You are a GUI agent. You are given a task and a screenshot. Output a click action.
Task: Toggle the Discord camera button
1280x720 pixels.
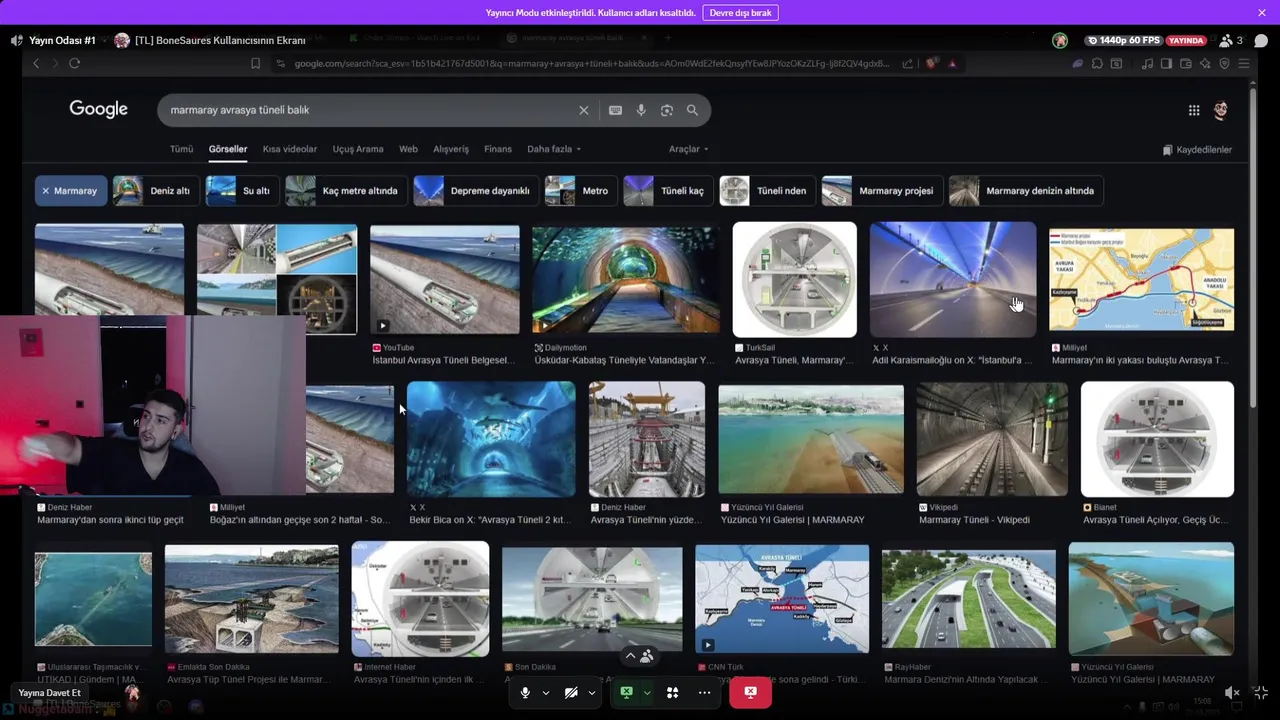[571, 692]
